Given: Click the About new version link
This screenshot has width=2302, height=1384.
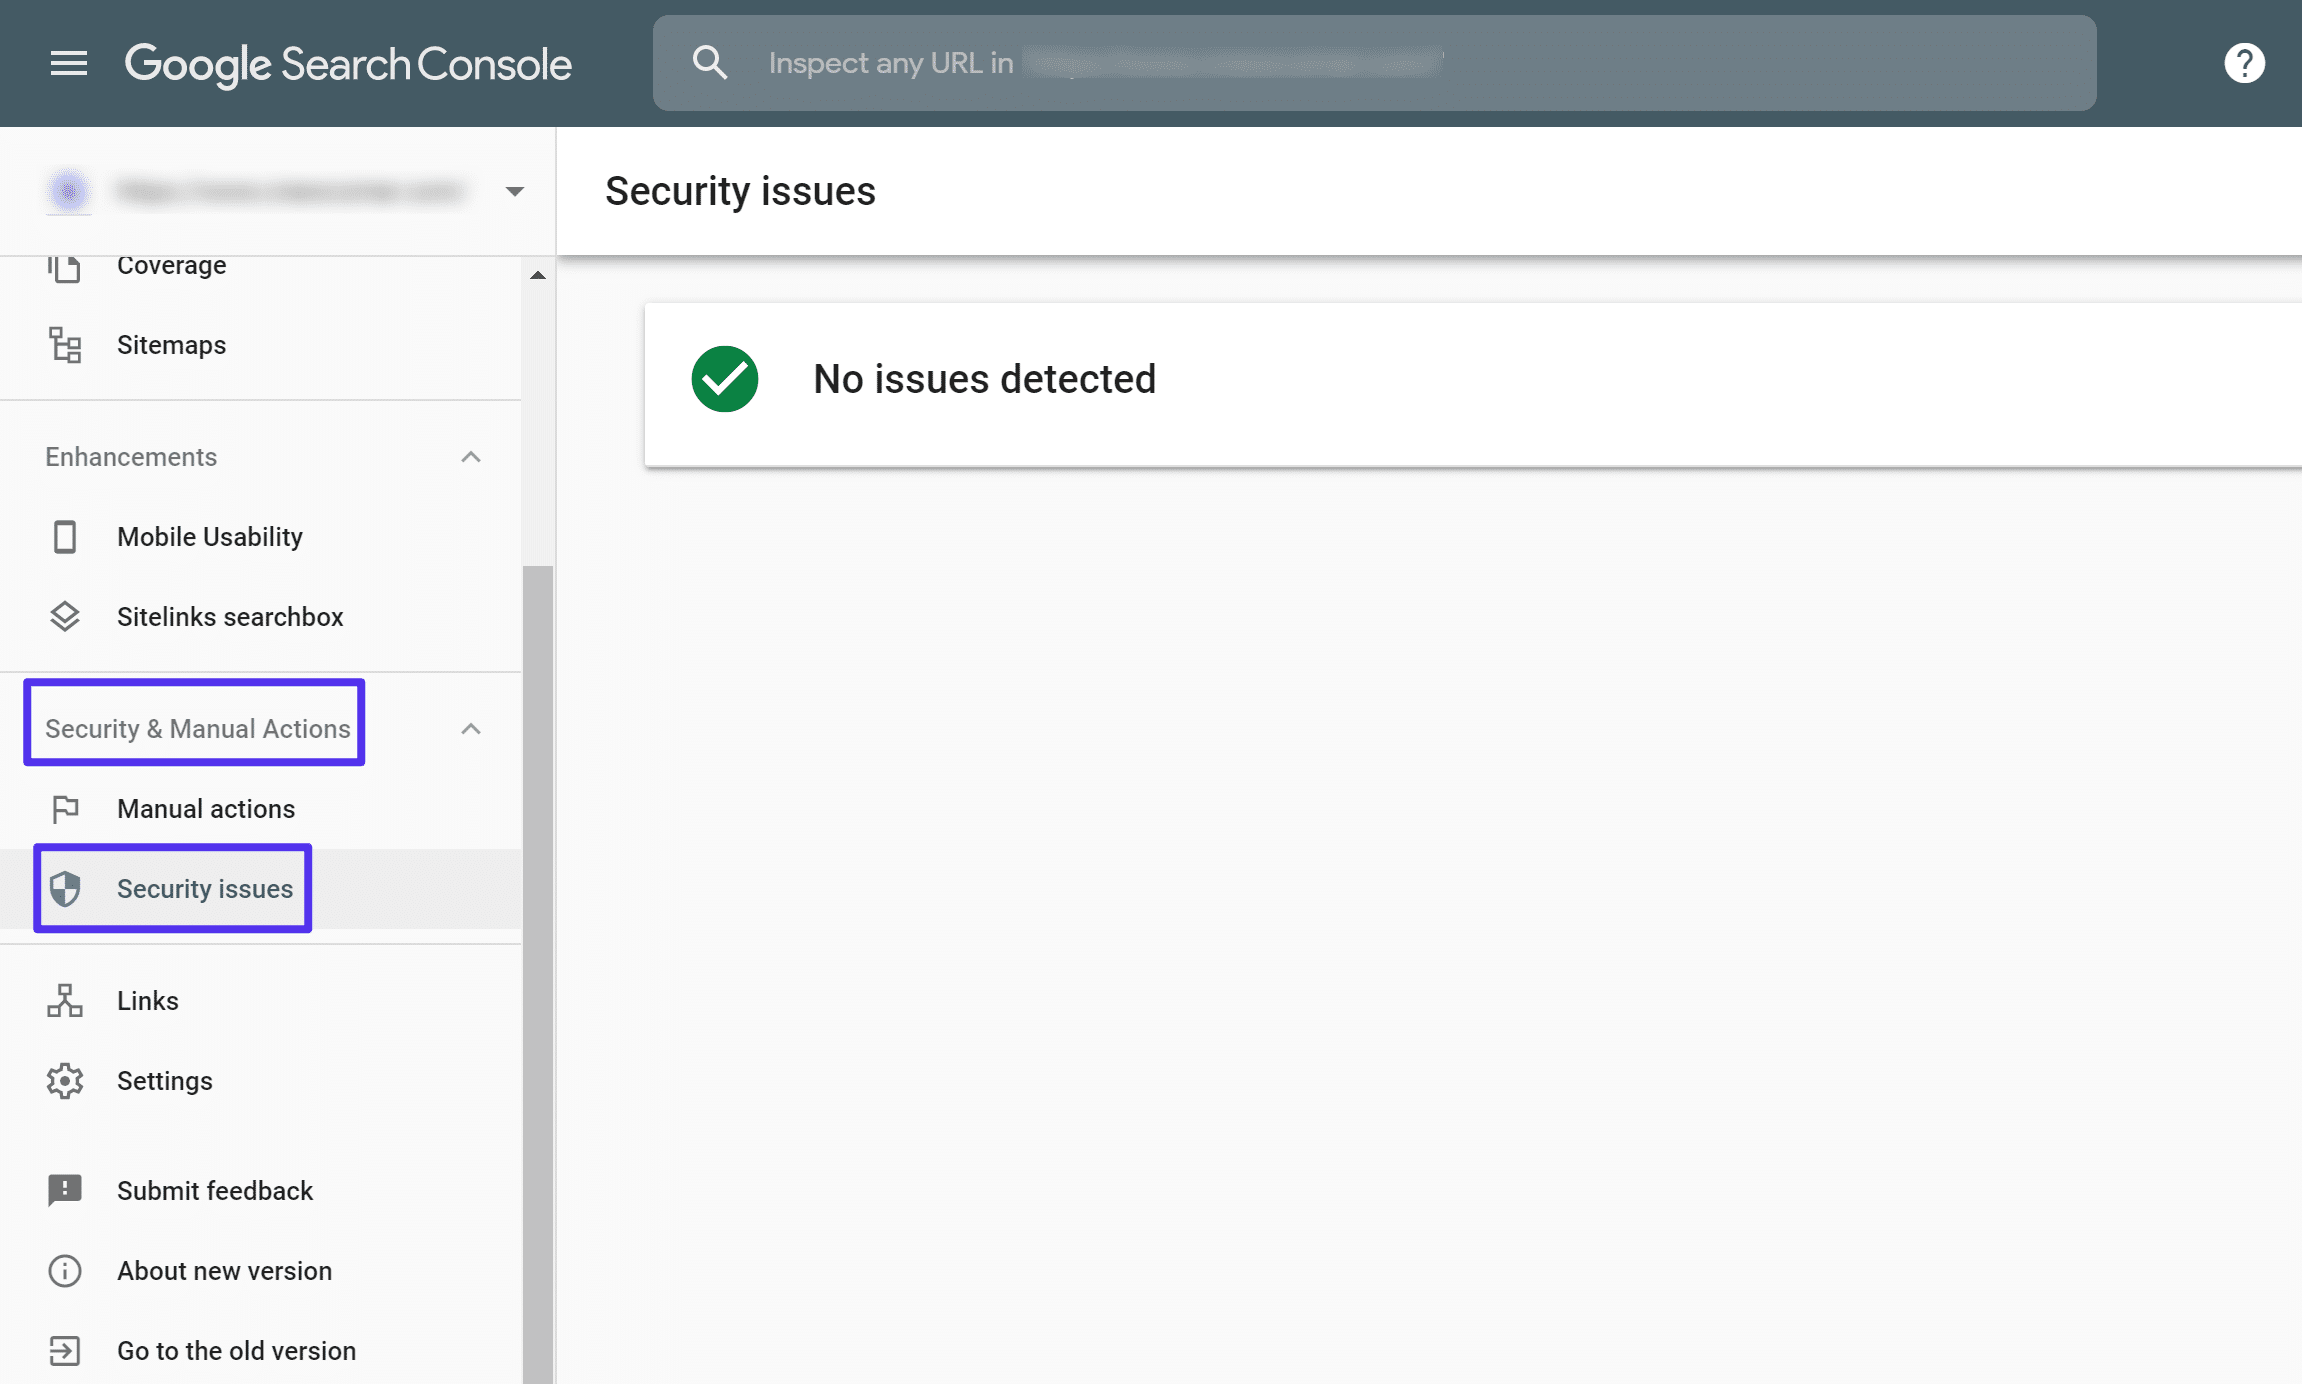Looking at the screenshot, I should pos(225,1271).
